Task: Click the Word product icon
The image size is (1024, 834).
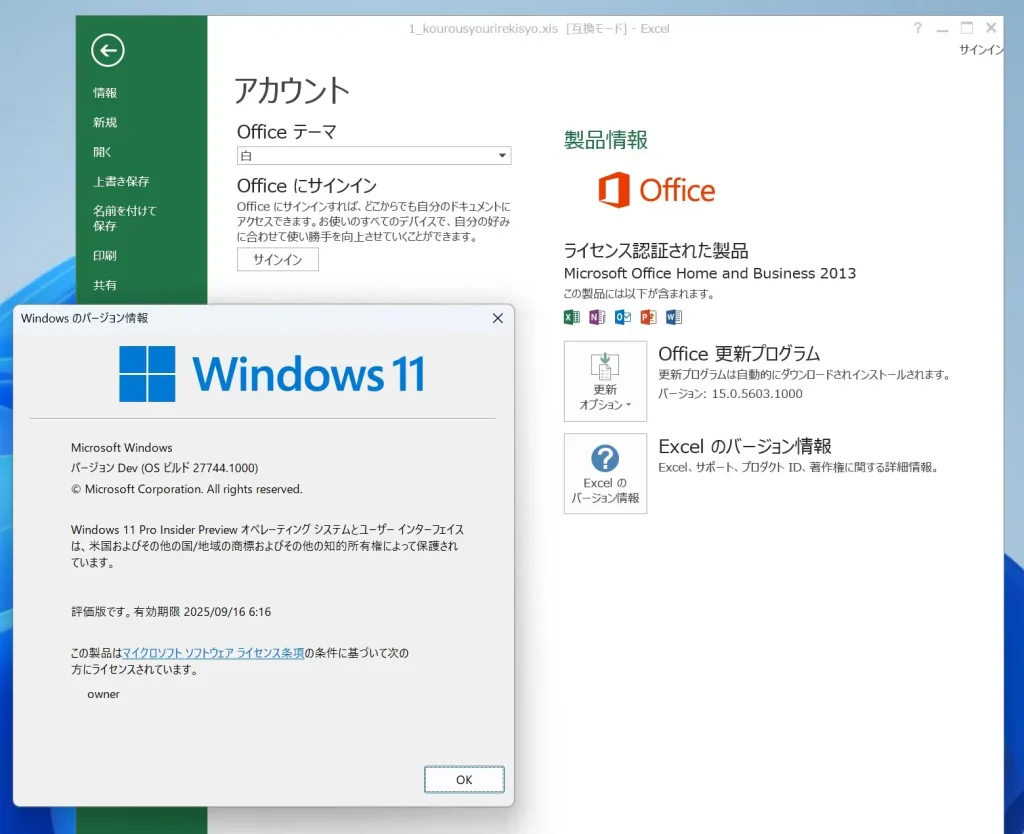Action: (673, 317)
